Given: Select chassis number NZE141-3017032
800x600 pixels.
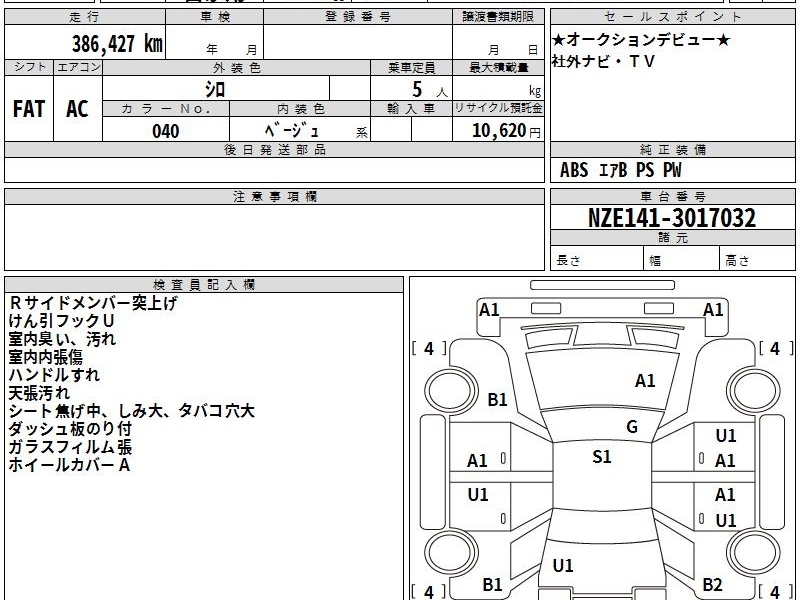Looking at the screenshot, I should pos(672,218).
